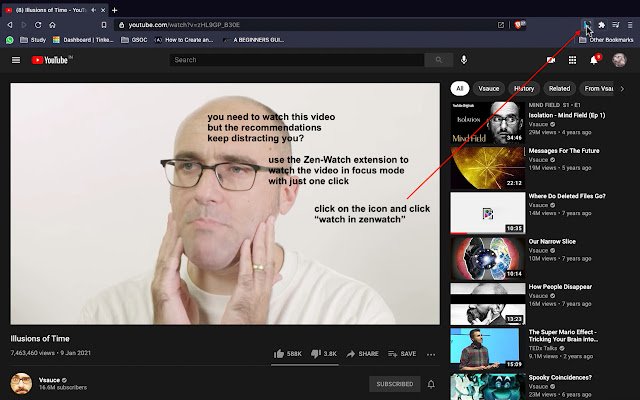Image resolution: width=640 pixels, height=400 pixels.
Task: Click the search magnifier button
Action: [x=439, y=60]
